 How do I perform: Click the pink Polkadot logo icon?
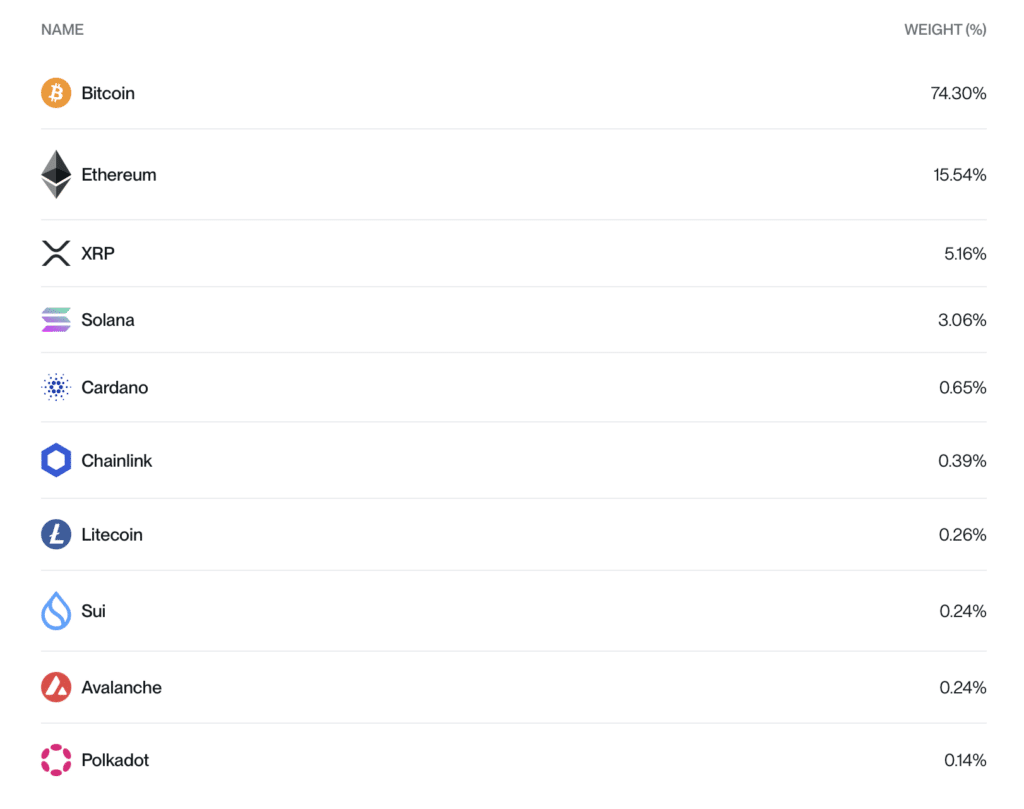(56, 760)
